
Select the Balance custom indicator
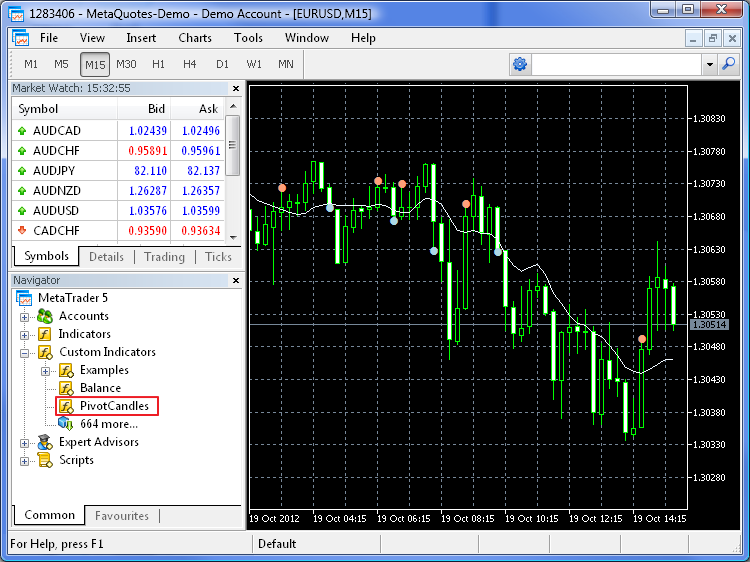click(100, 388)
